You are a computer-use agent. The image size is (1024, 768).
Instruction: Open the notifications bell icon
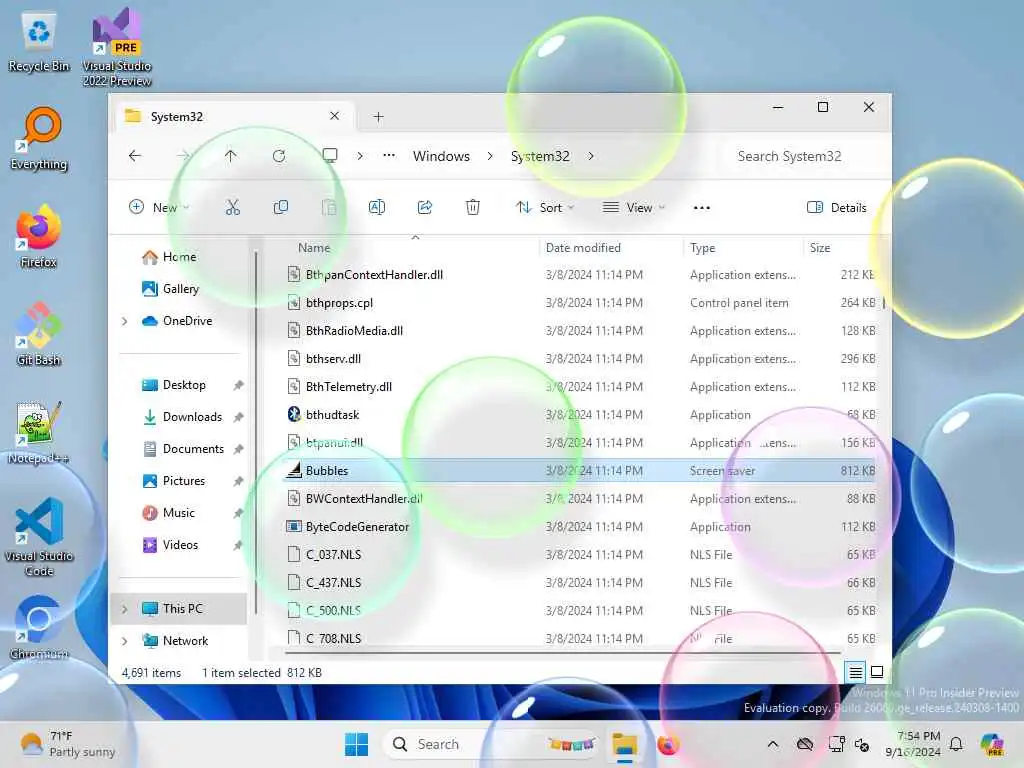click(x=956, y=744)
